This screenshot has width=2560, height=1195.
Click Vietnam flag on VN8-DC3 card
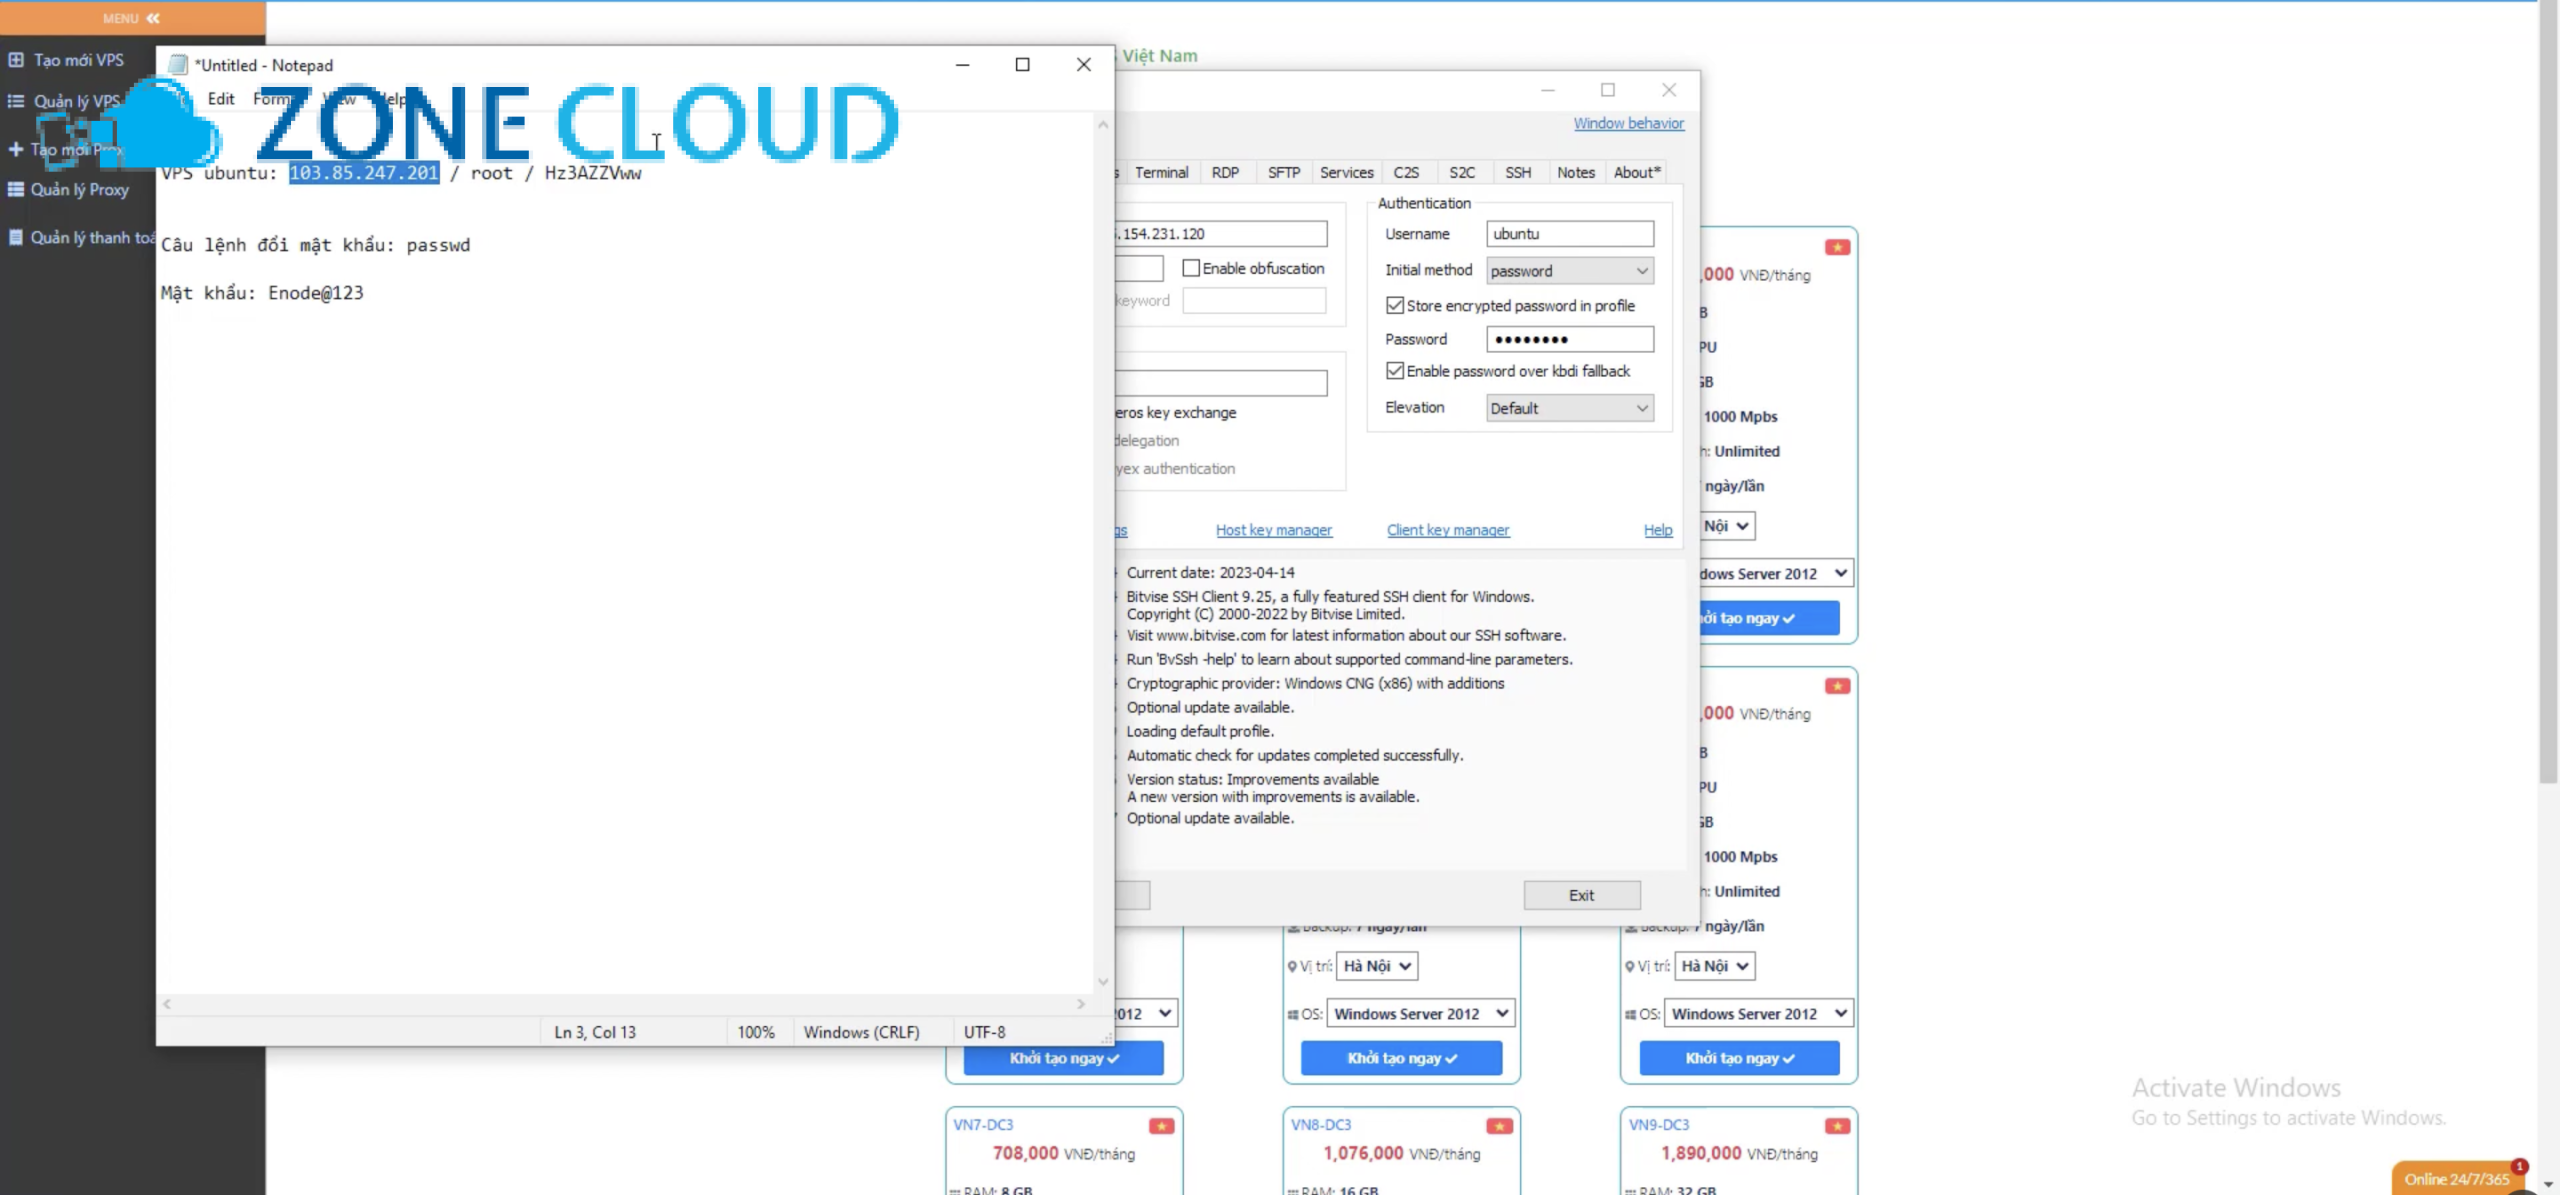coord(1499,1126)
